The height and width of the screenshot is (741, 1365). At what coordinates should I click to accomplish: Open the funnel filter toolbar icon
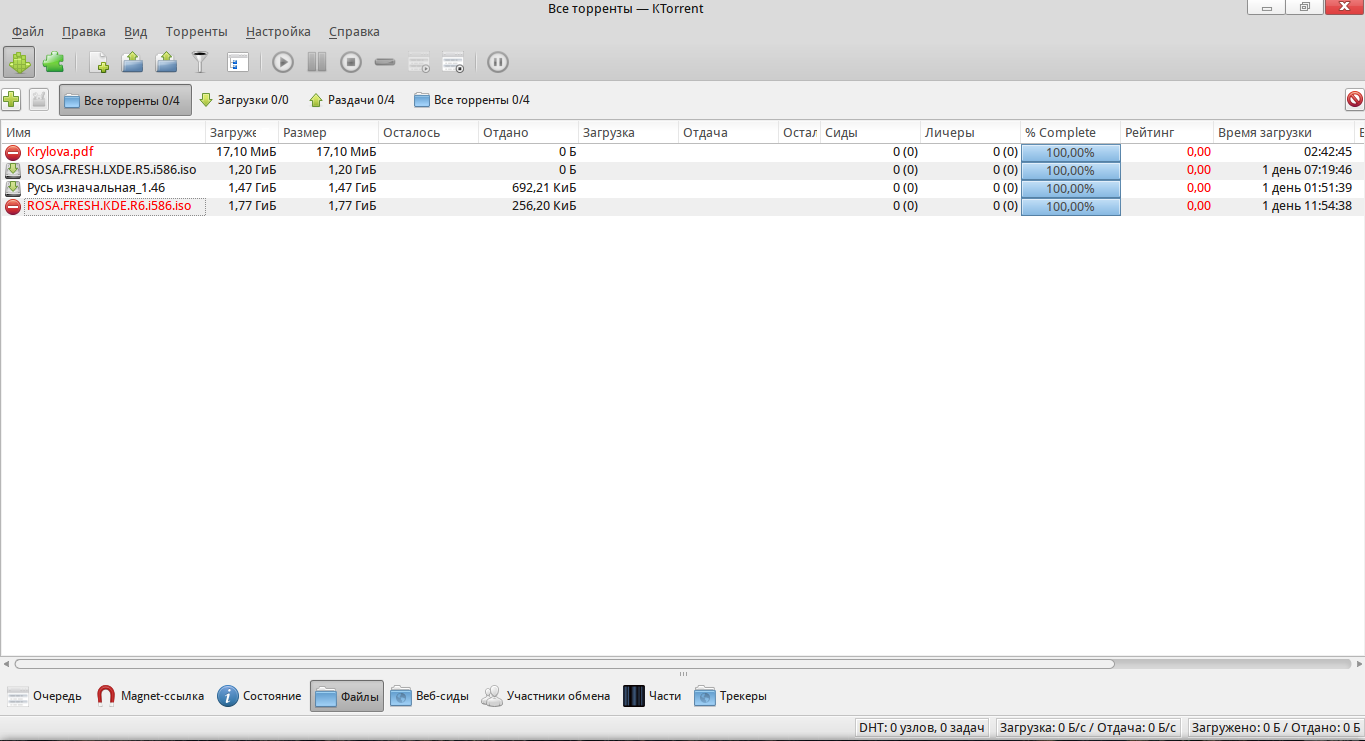point(201,63)
